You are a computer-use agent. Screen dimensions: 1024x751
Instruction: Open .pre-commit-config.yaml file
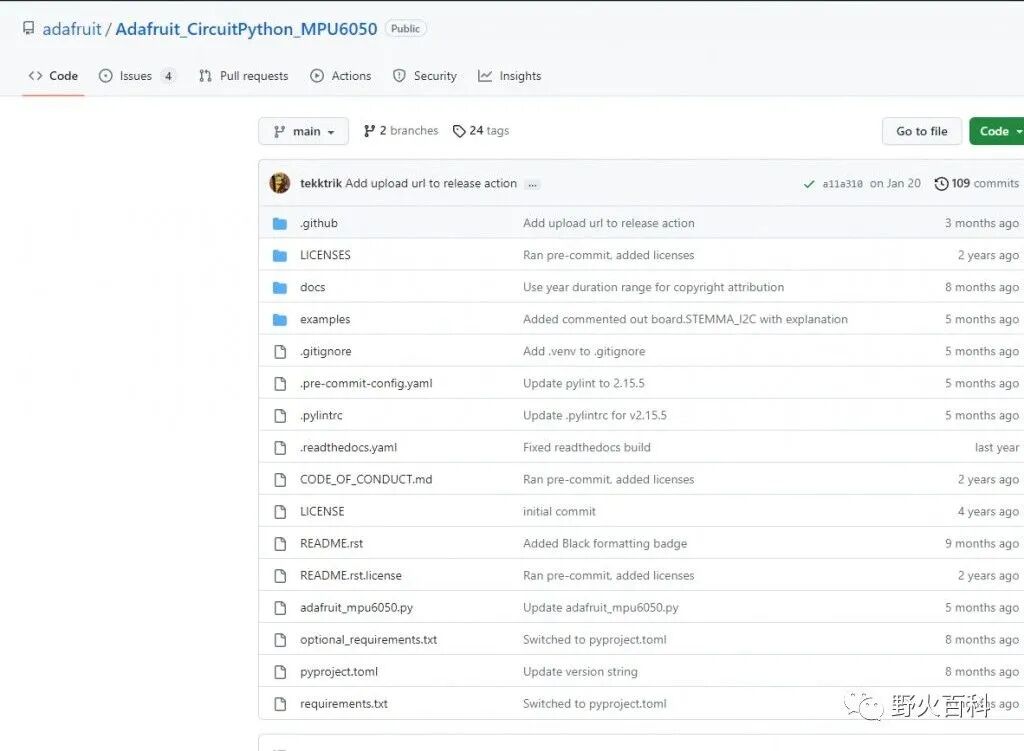366,383
